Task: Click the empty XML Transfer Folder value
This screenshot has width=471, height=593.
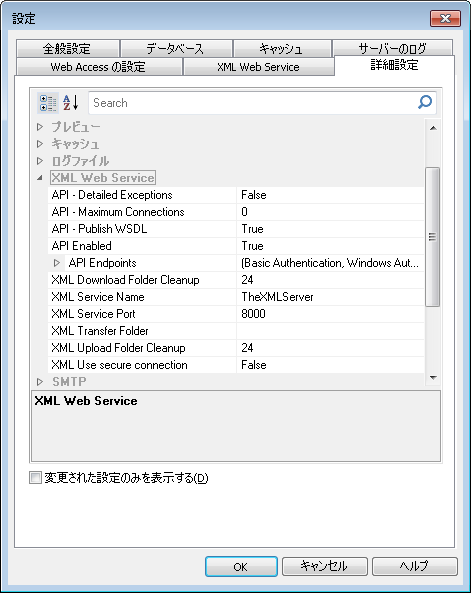Action: click(330, 331)
